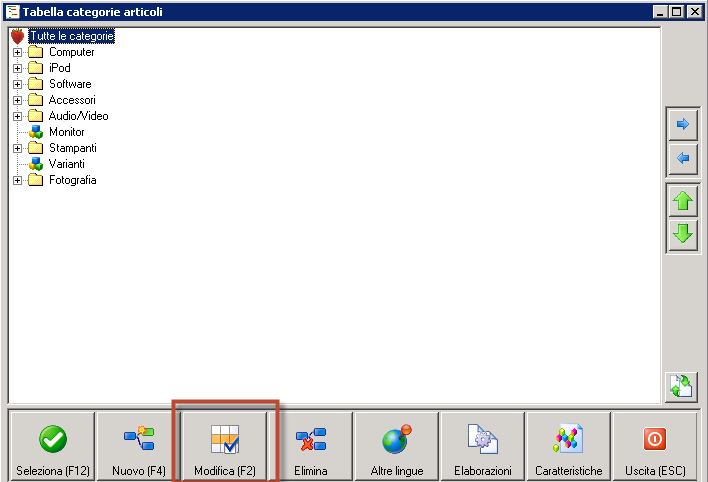
Task: Click the strawberry root icon
Action: coord(18,36)
